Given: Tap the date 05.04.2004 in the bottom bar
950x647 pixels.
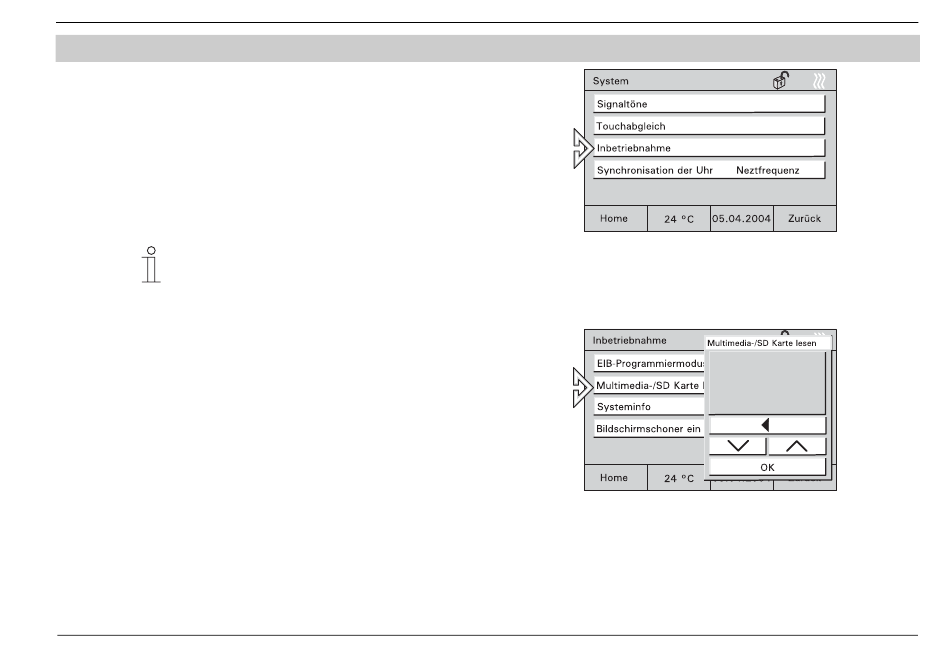Looking at the screenshot, I should (742, 218).
